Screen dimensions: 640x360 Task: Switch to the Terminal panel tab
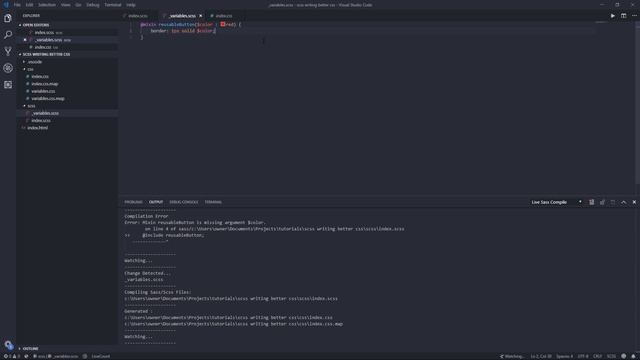click(213, 202)
